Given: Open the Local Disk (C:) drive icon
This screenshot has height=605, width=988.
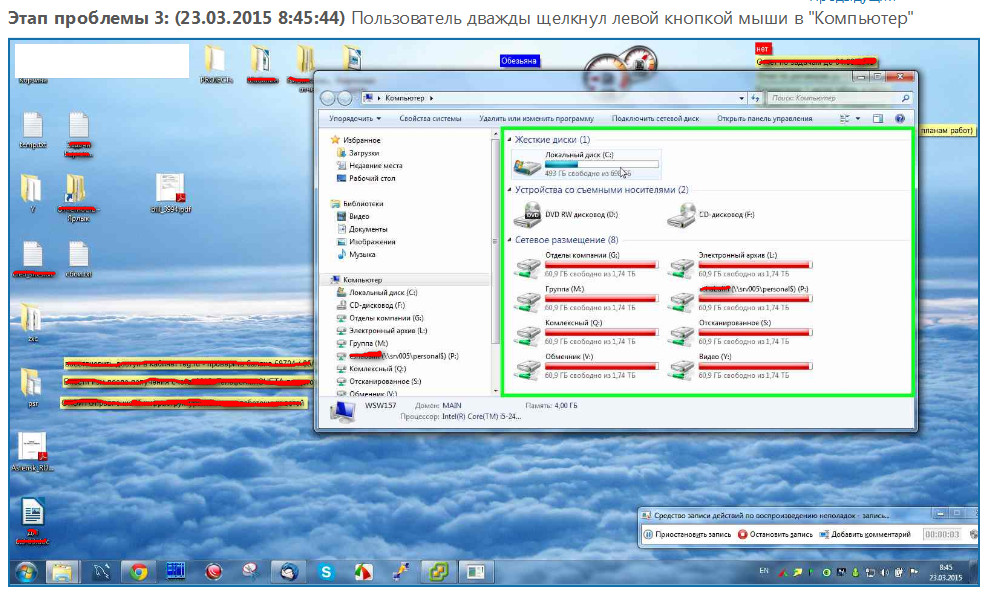Looking at the screenshot, I should (x=527, y=166).
